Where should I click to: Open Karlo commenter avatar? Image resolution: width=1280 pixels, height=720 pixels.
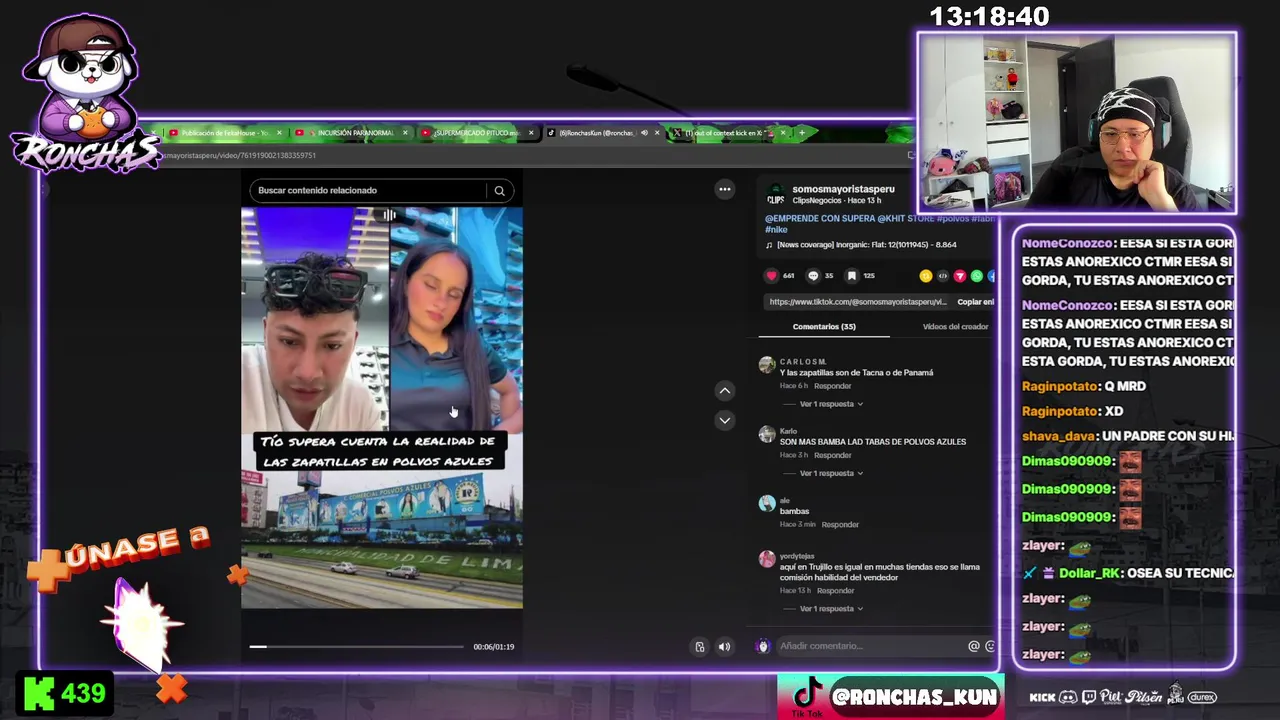[x=767, y=435]
